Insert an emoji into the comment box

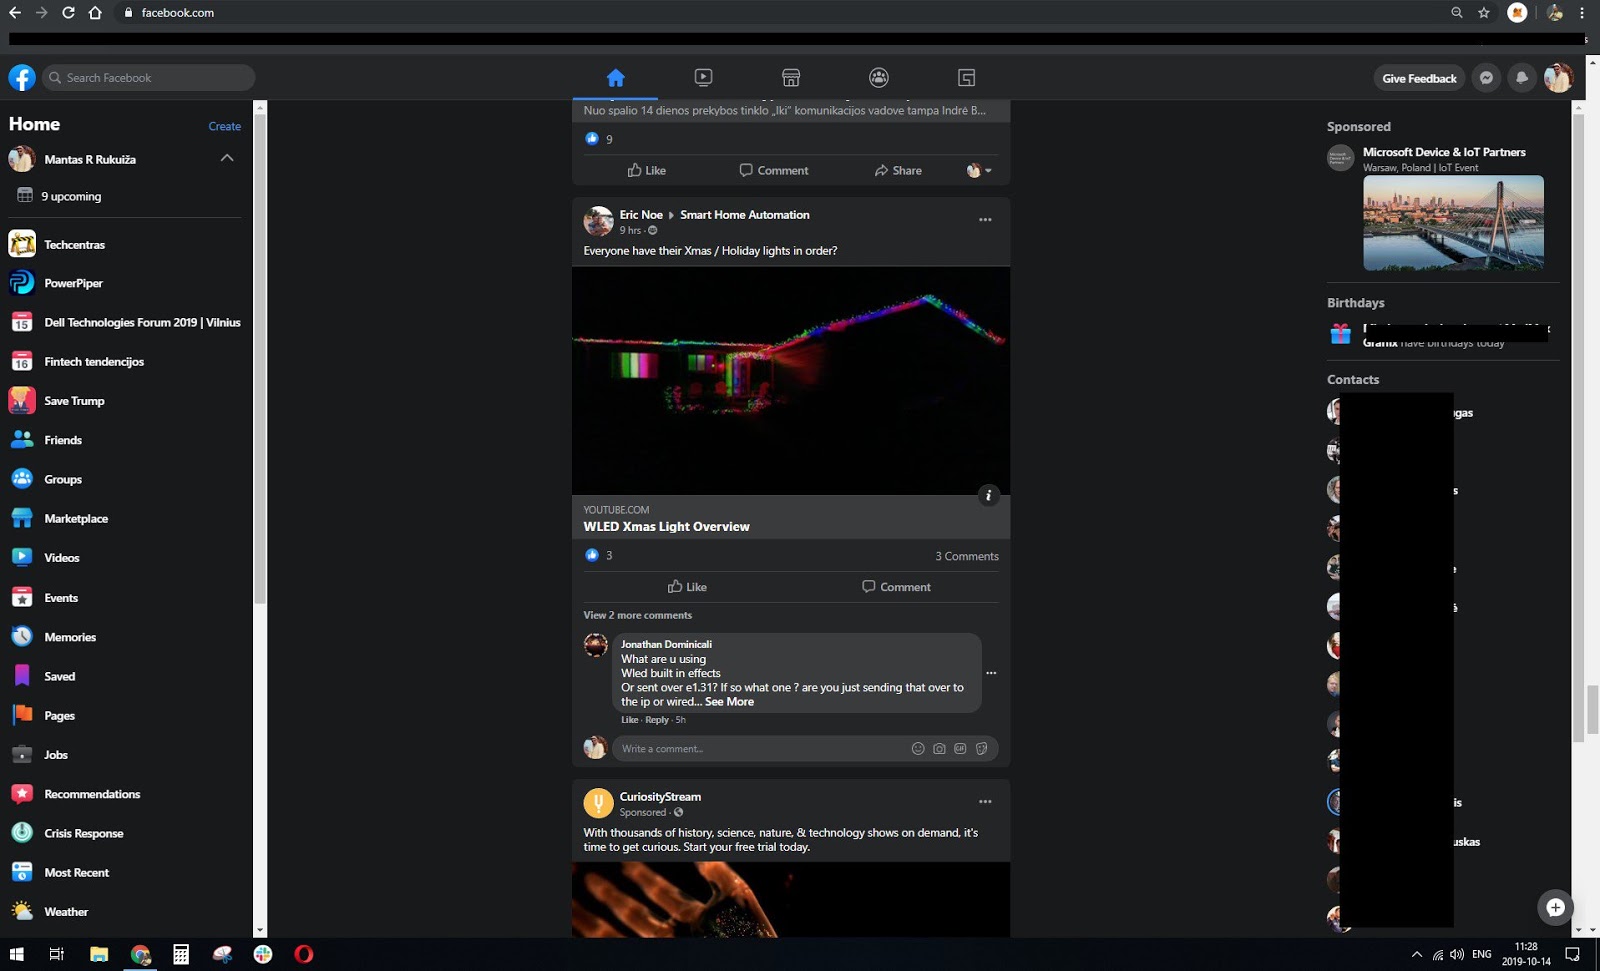pyautogui.click(x=918, y=748)
